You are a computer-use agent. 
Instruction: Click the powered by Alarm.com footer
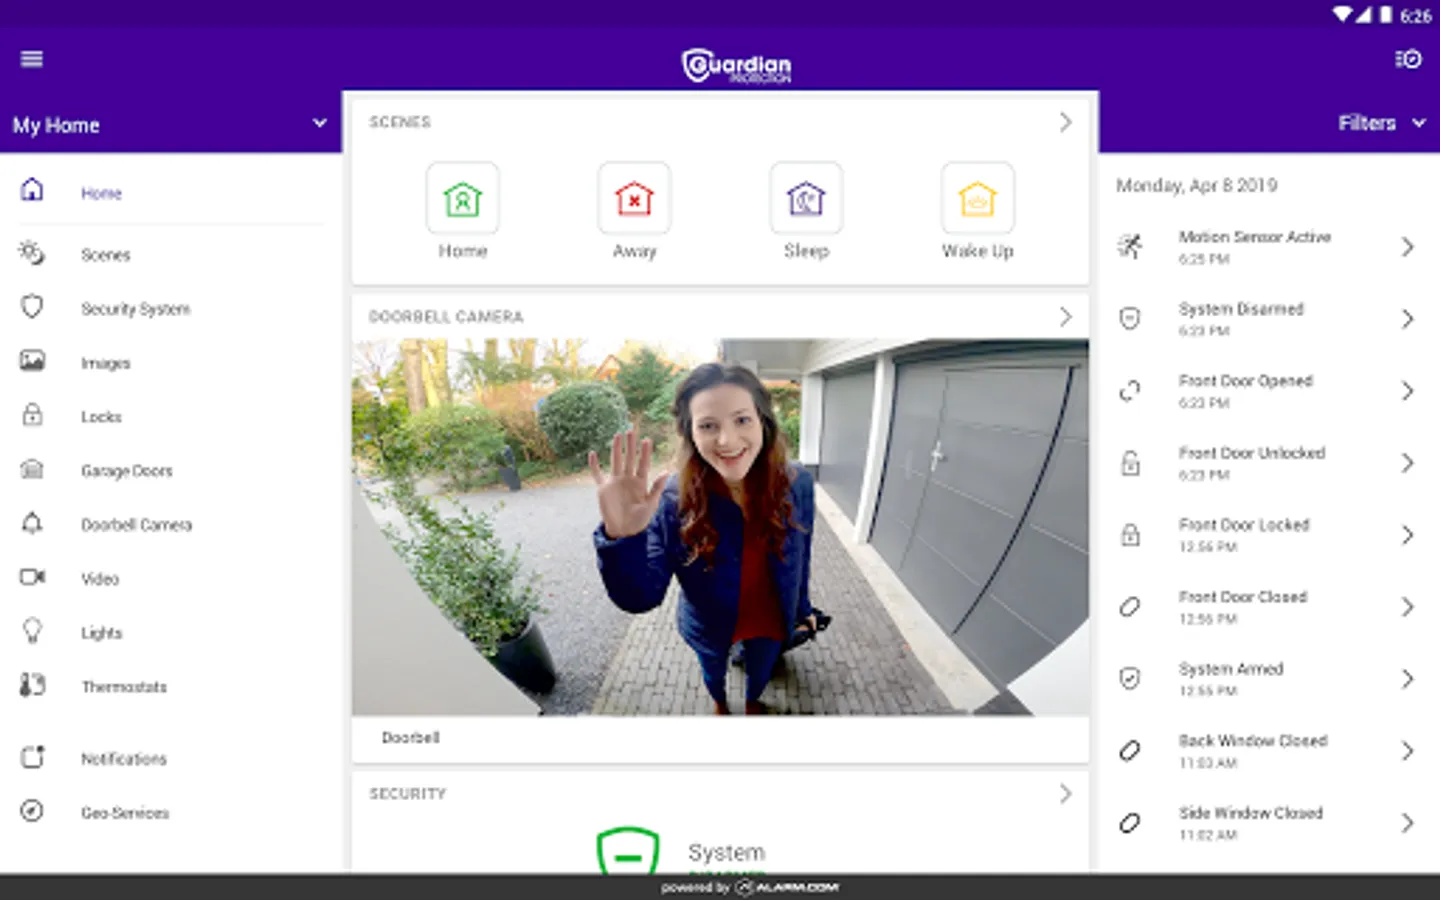[x=750, y=887]
